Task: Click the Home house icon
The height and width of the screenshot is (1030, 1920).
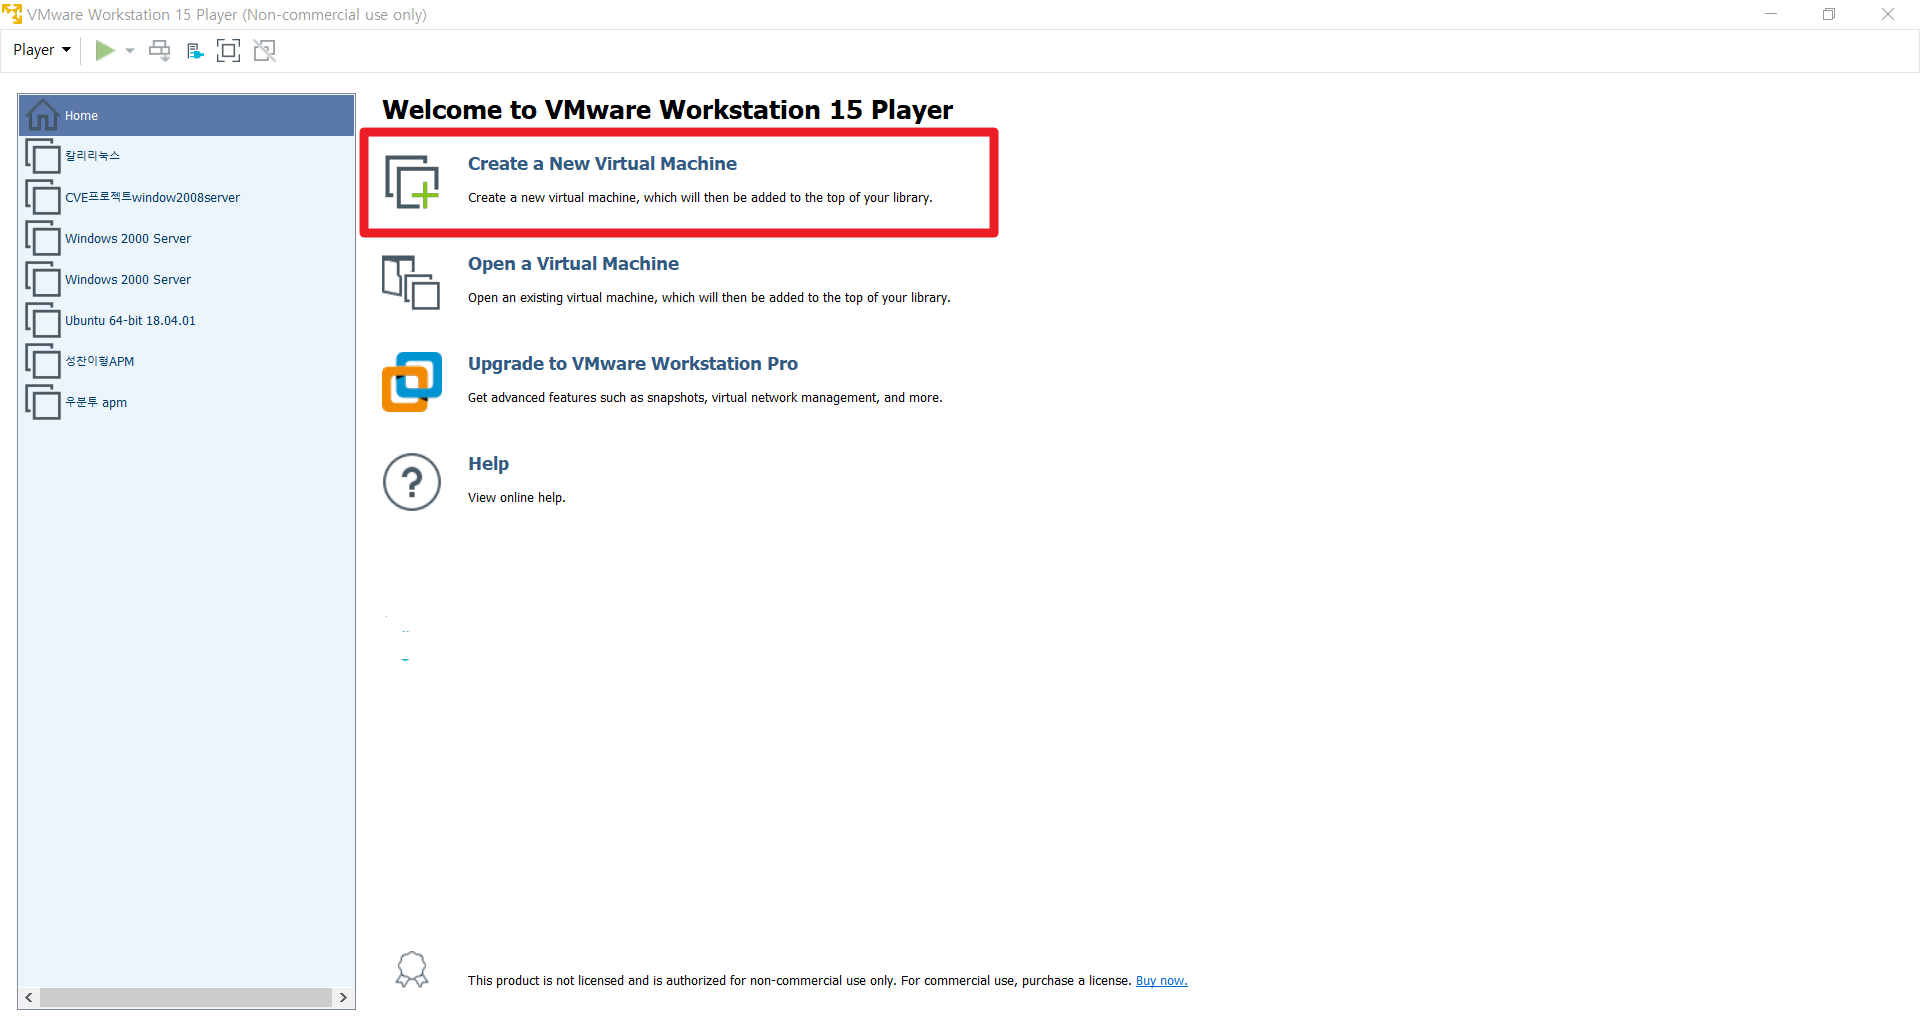Action: 42,115
